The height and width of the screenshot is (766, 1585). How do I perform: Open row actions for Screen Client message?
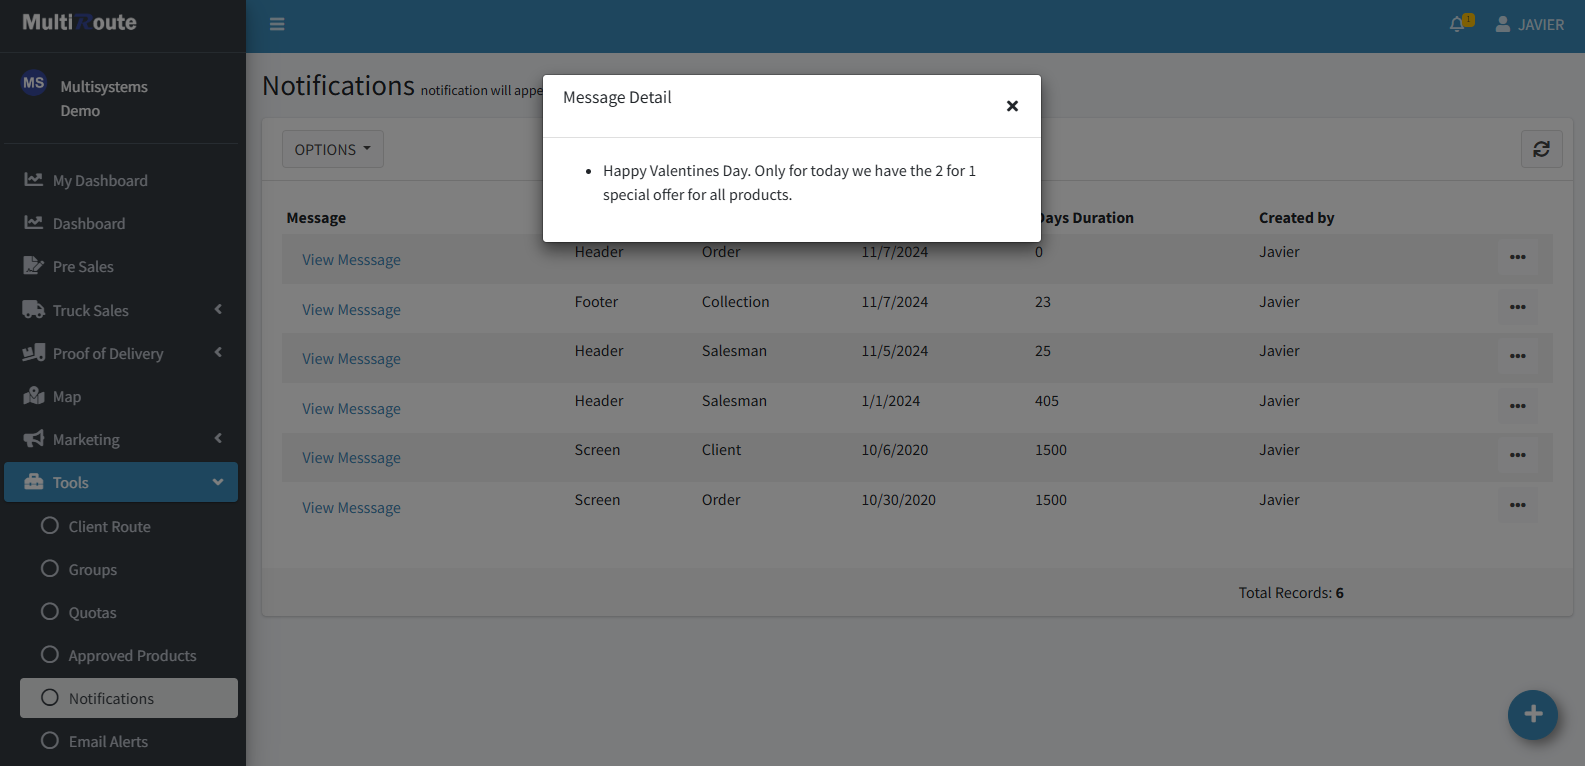tap(1517, 455)
